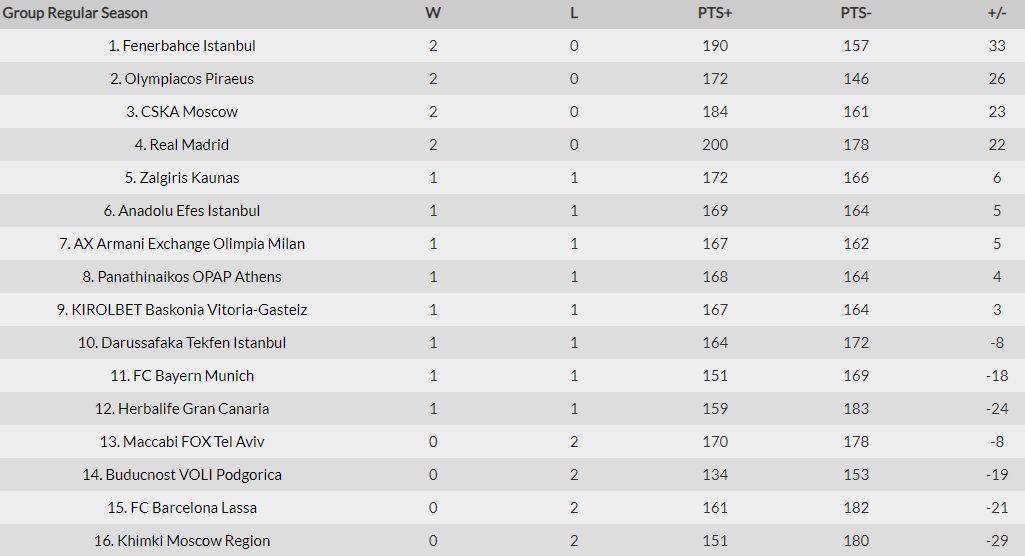Viewport: 1025px width, 556px height.
Task: Sort by the +/- column header
Action: [x=996, y=13]
